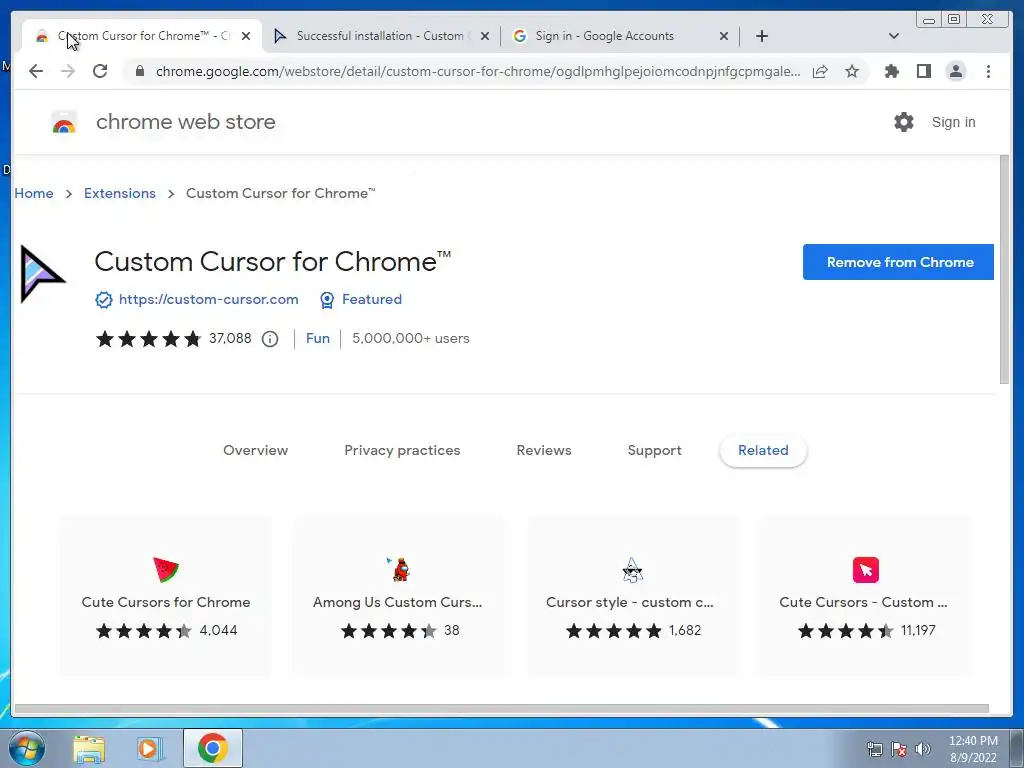Viewport: 1024px width, 768px height.
Task: Bookmark this page with the star
Action: click(852, 71)
